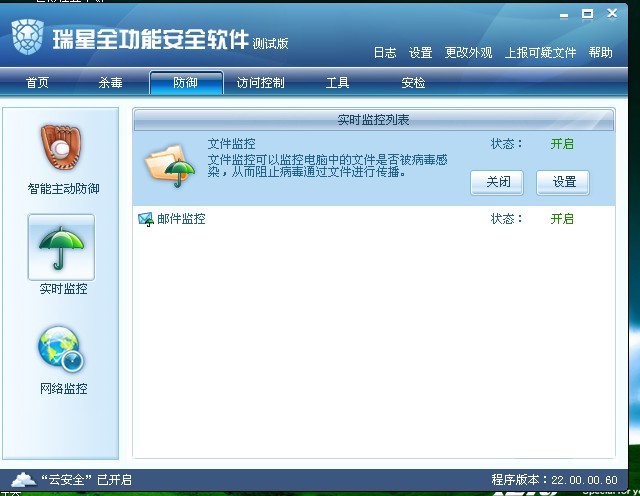Minimize the Rising window
The image size is (640, 496).
[564, 15]
